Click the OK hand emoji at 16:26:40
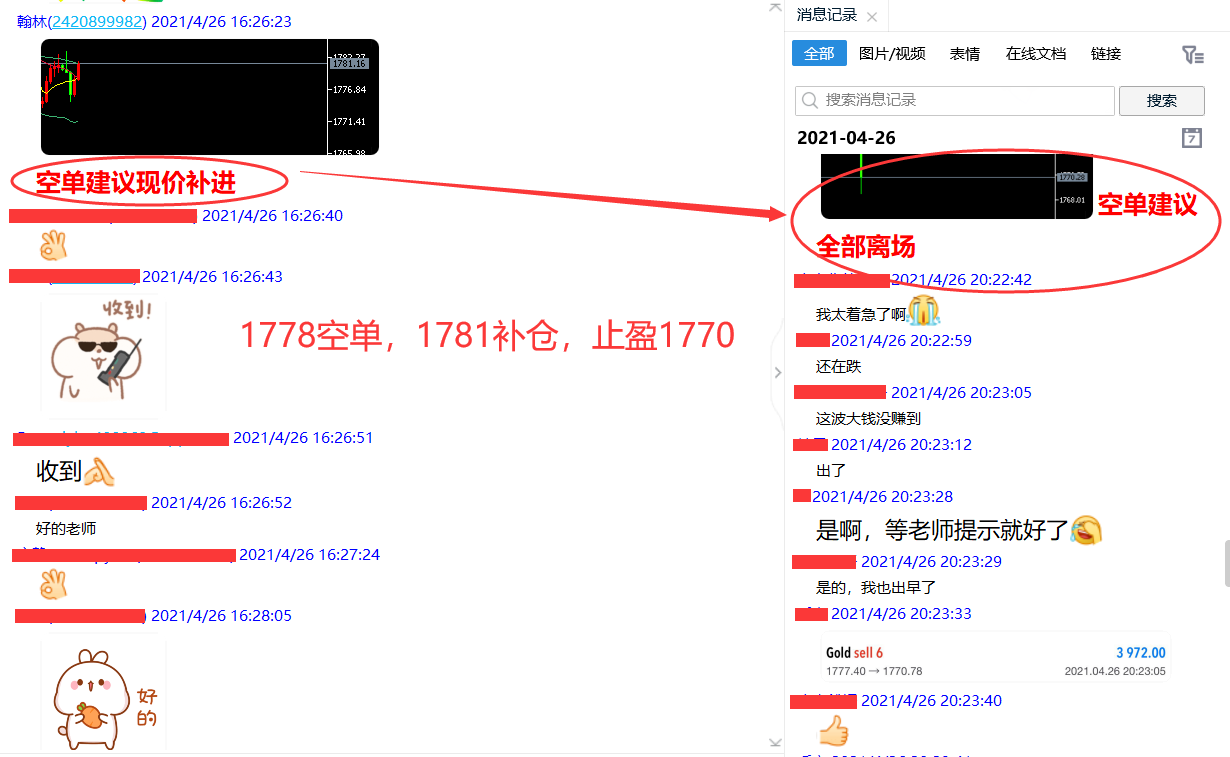The image size is (1230, 757). pyautogui.click(x=53, y=245)
